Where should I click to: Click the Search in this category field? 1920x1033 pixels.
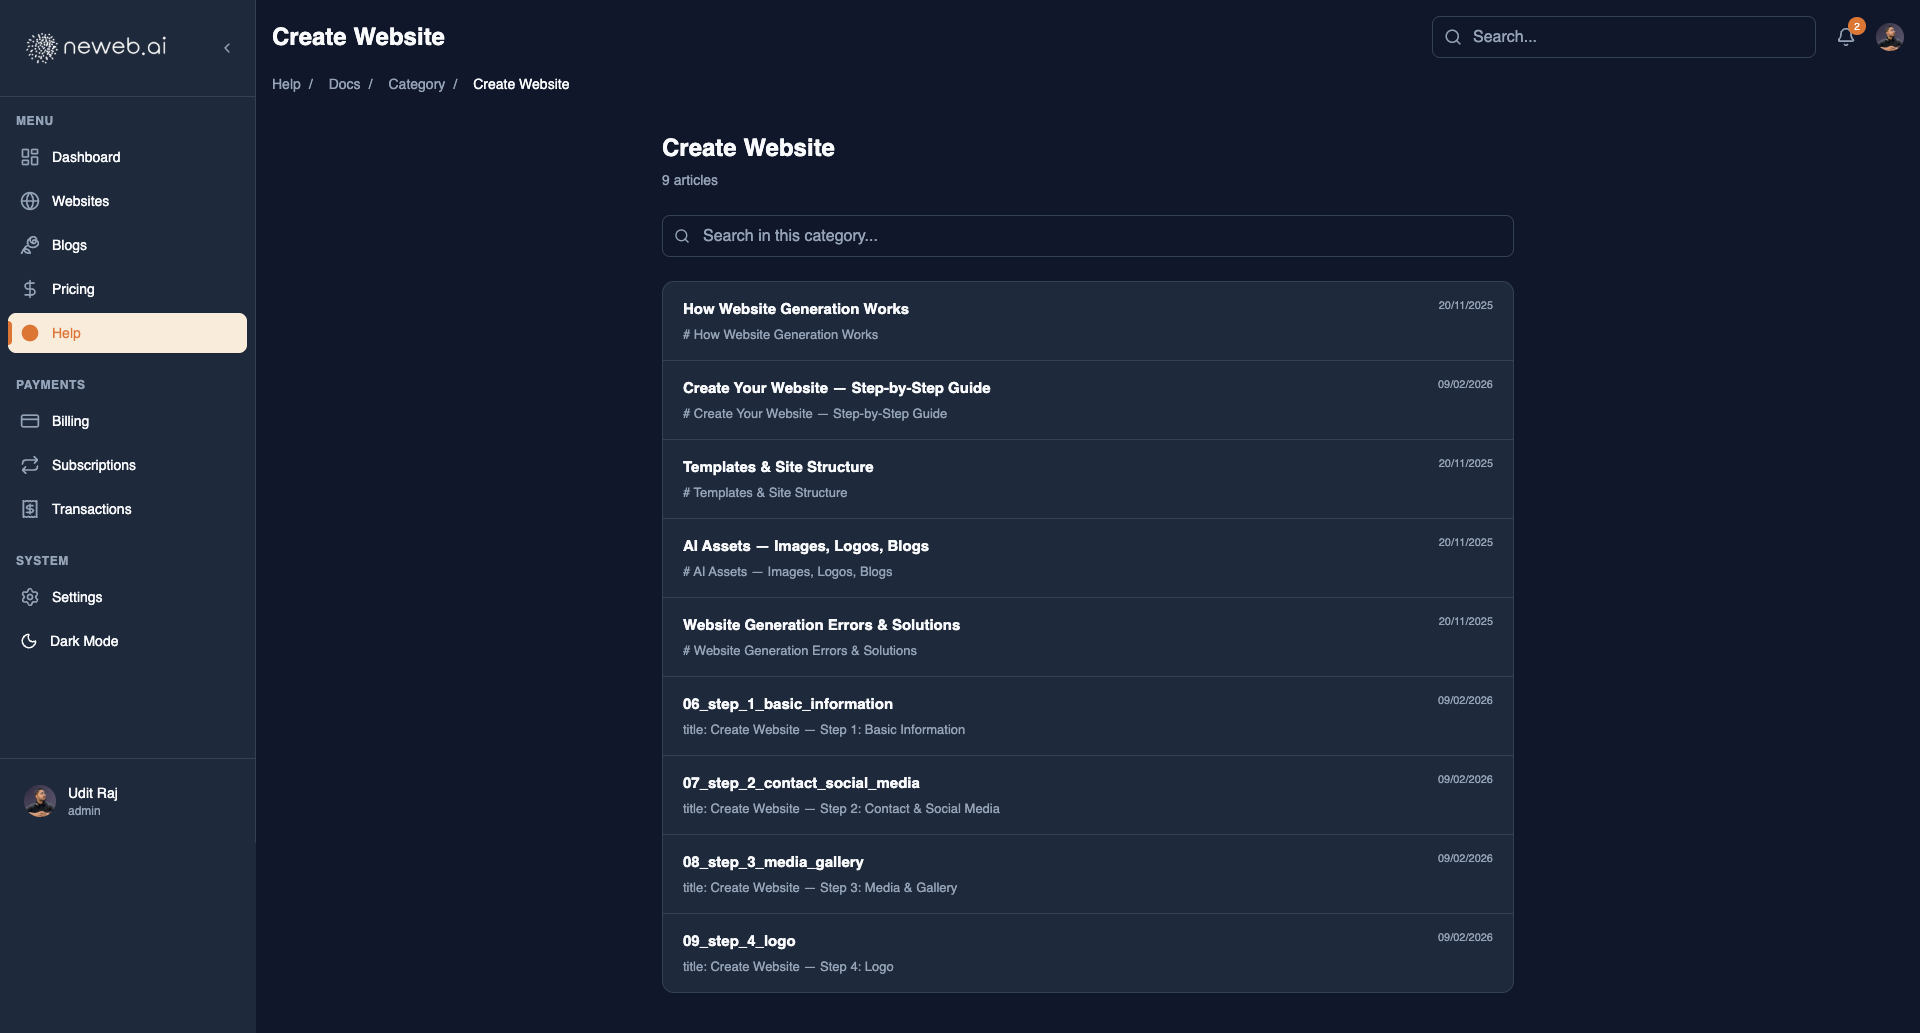click(1087, 236)
